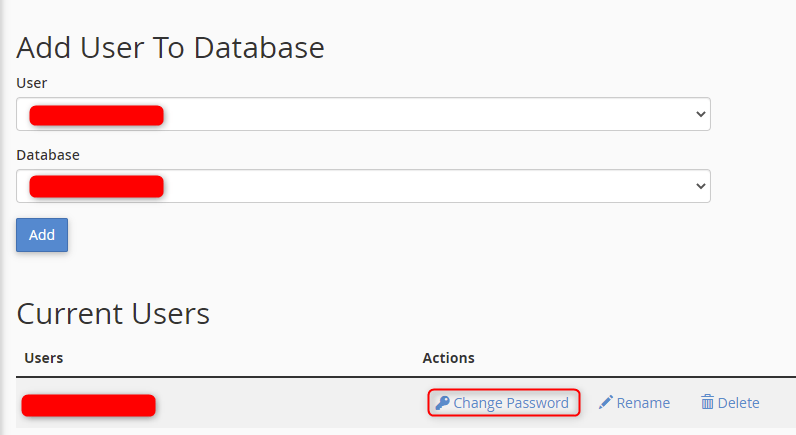Click the redacted value inside the Database dropdown
Image resolution: width=796 pixels, height=435 pixels.
(96, 186)
